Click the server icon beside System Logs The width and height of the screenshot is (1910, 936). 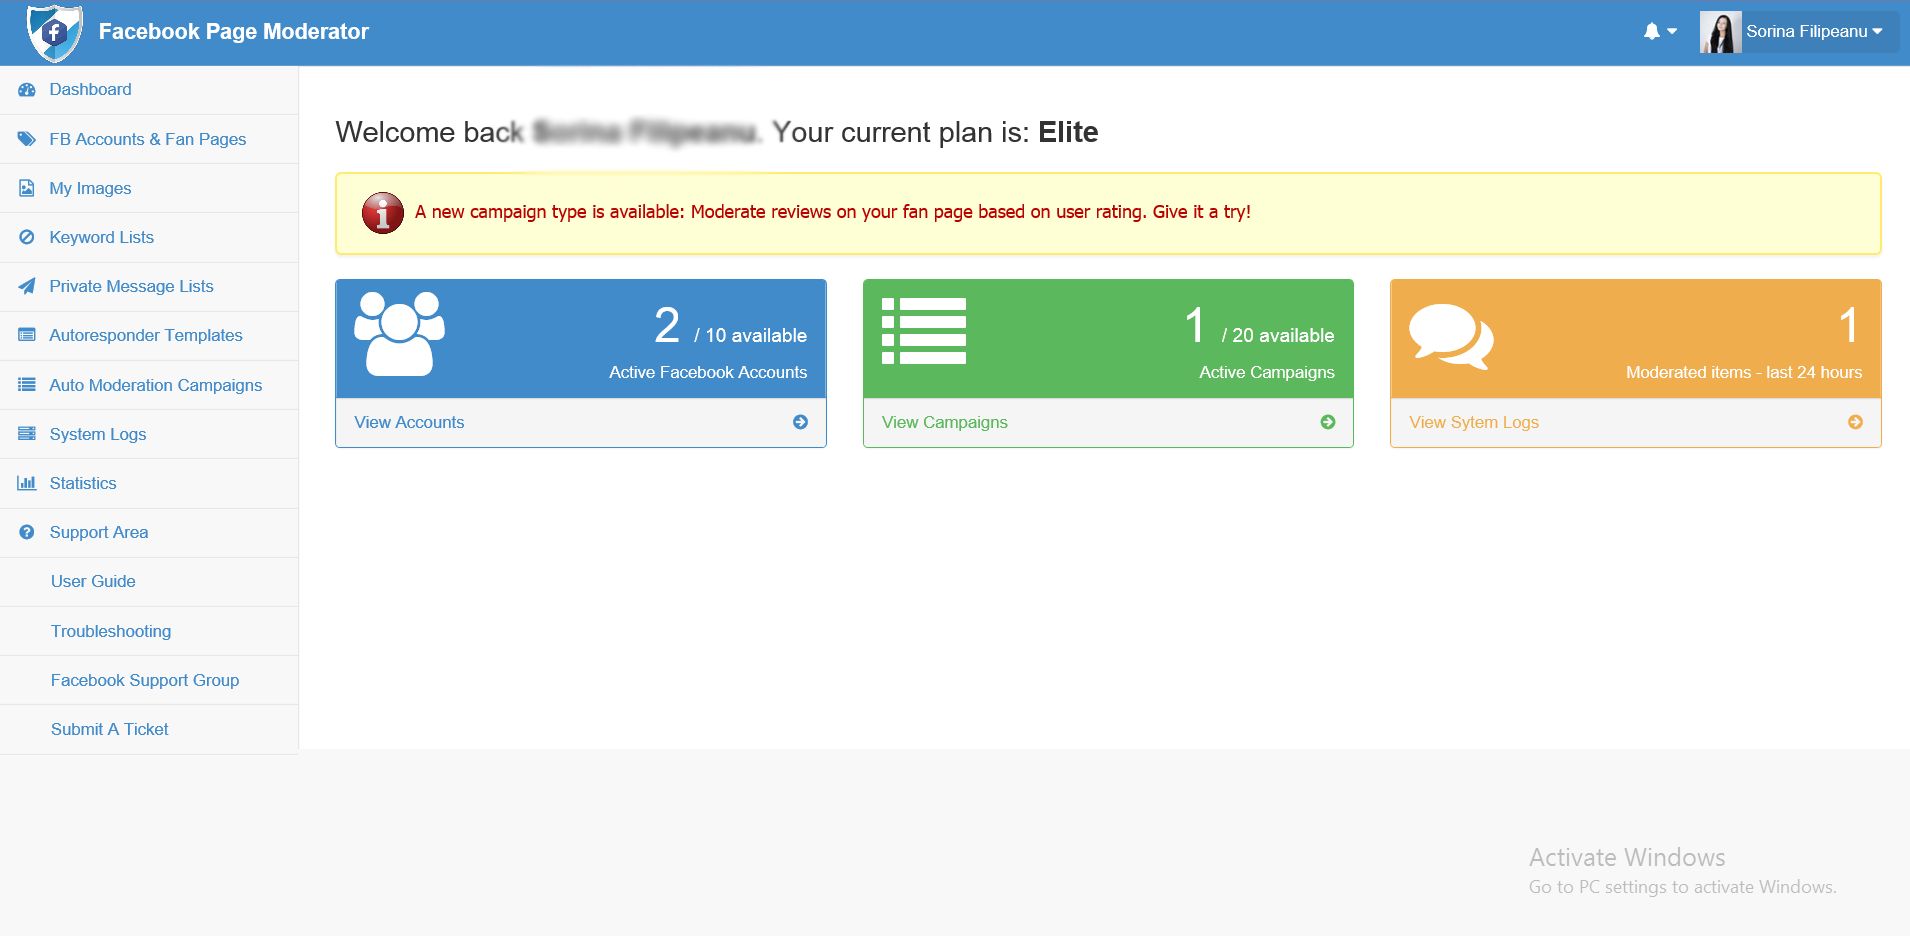click(27, 434)
